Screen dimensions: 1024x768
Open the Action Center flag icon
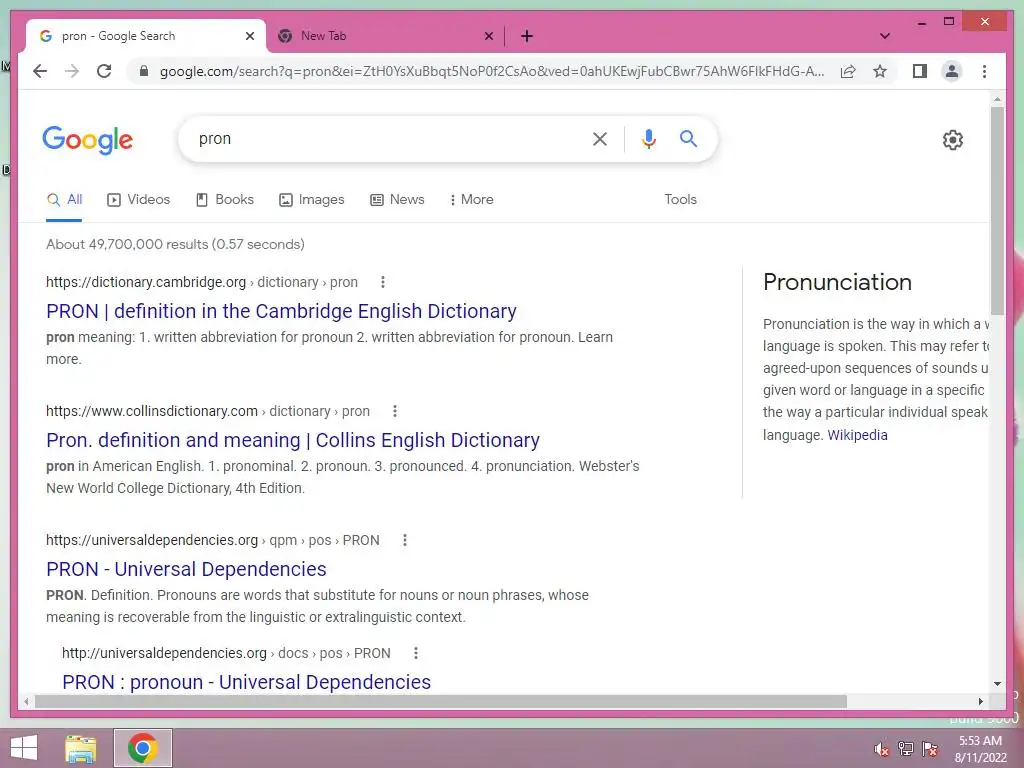(x=930, y=749)
